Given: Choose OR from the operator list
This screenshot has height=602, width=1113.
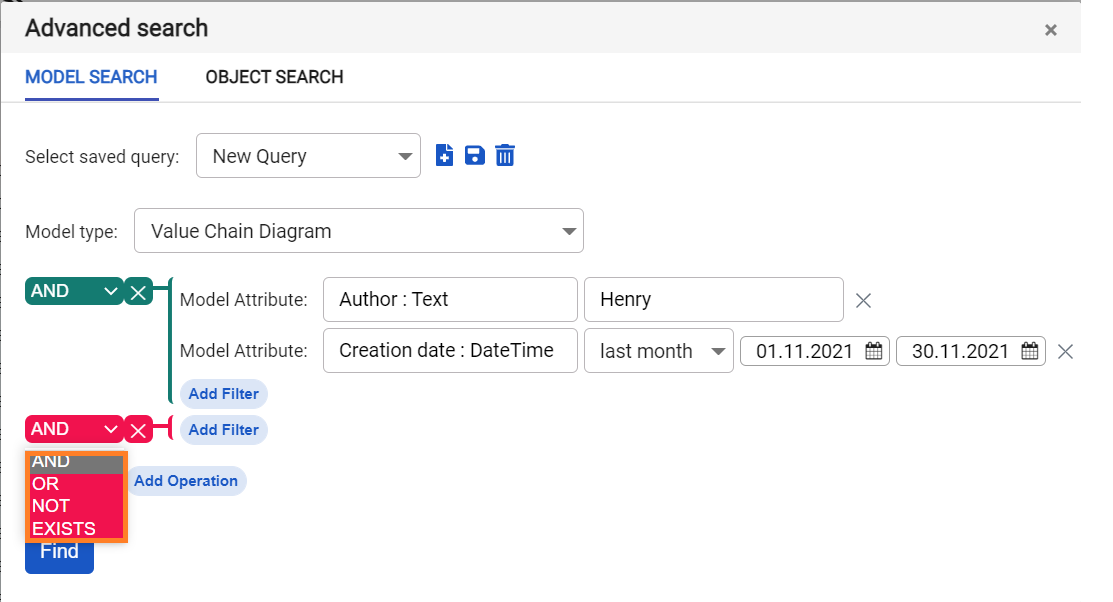Looking at the screenshot, I should (x=46, y=484).
